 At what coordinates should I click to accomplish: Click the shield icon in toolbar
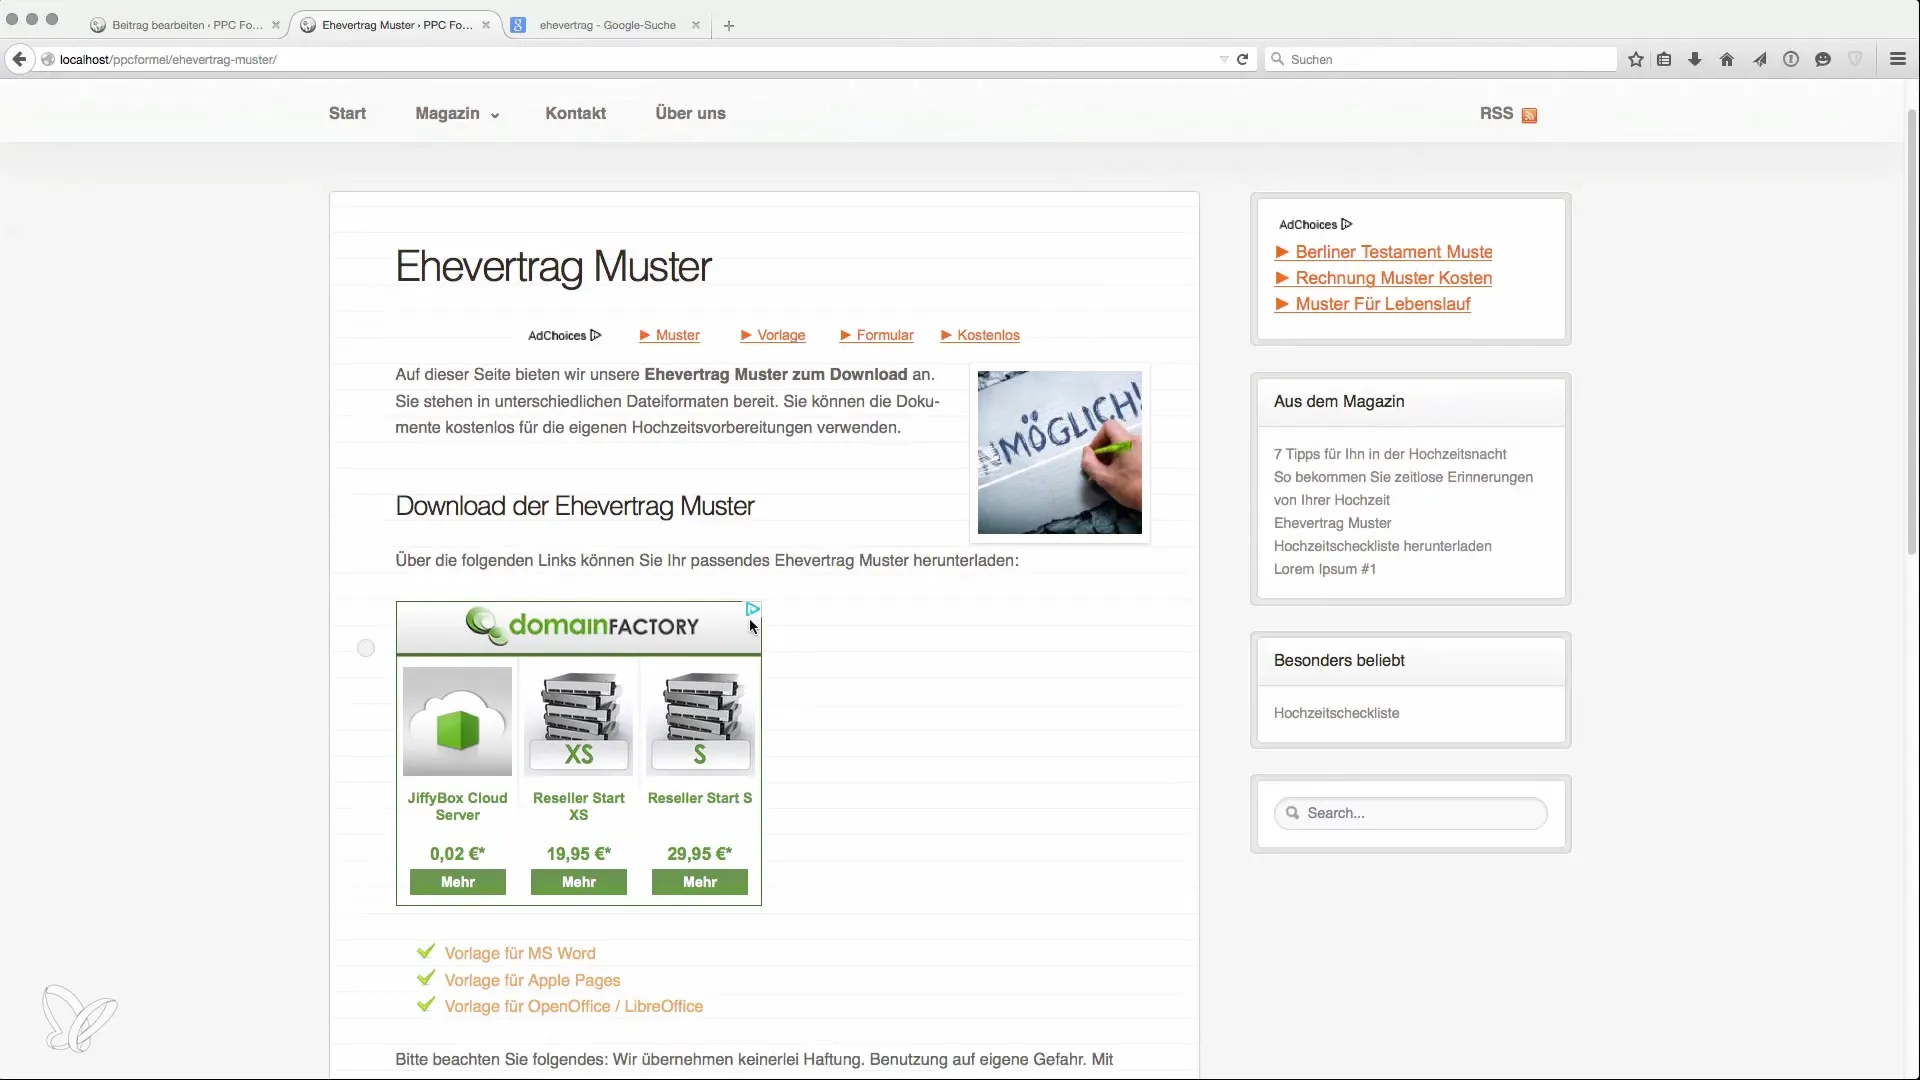(x=1855, y=59)
